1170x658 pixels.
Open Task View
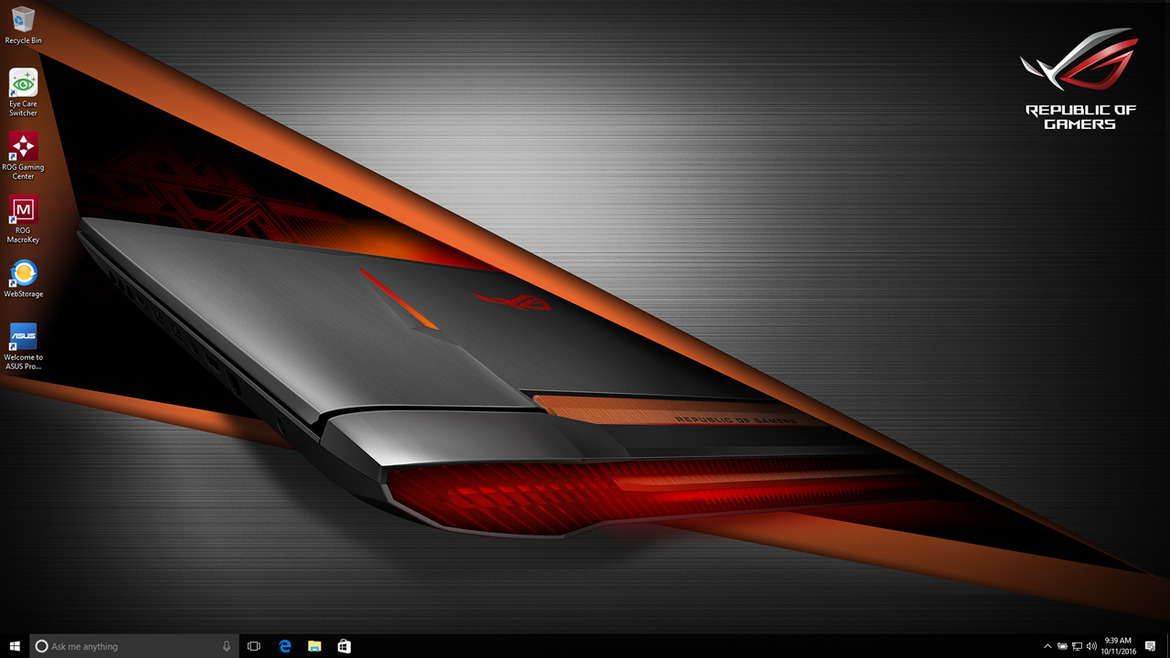254,646
